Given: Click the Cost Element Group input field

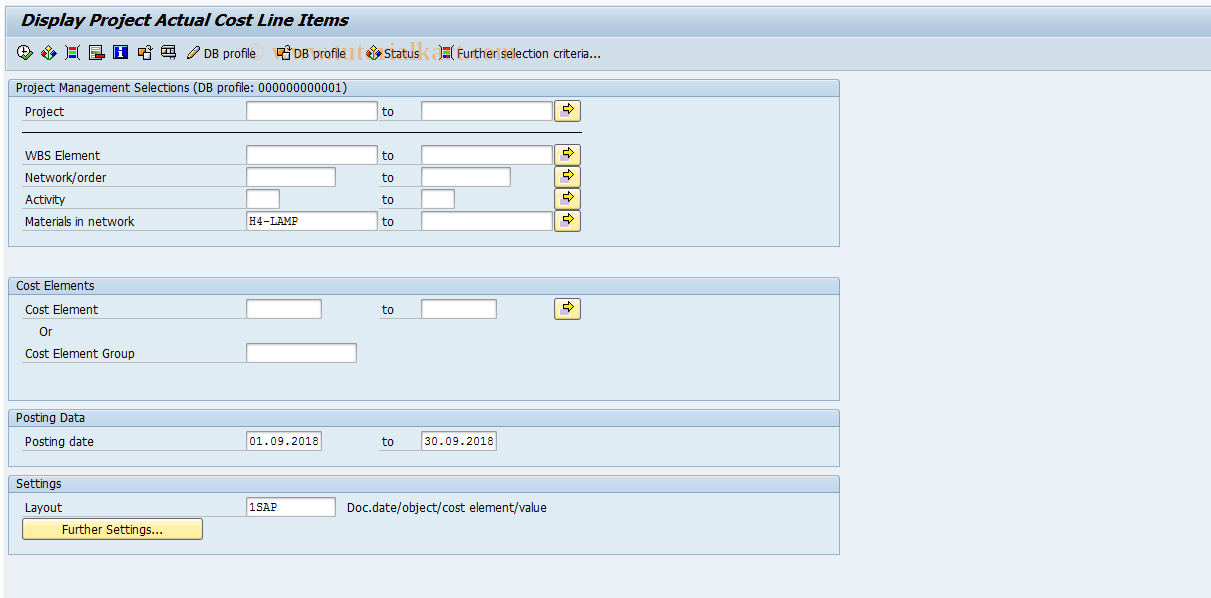Looking at the screenshot, I should click(301, 352).
